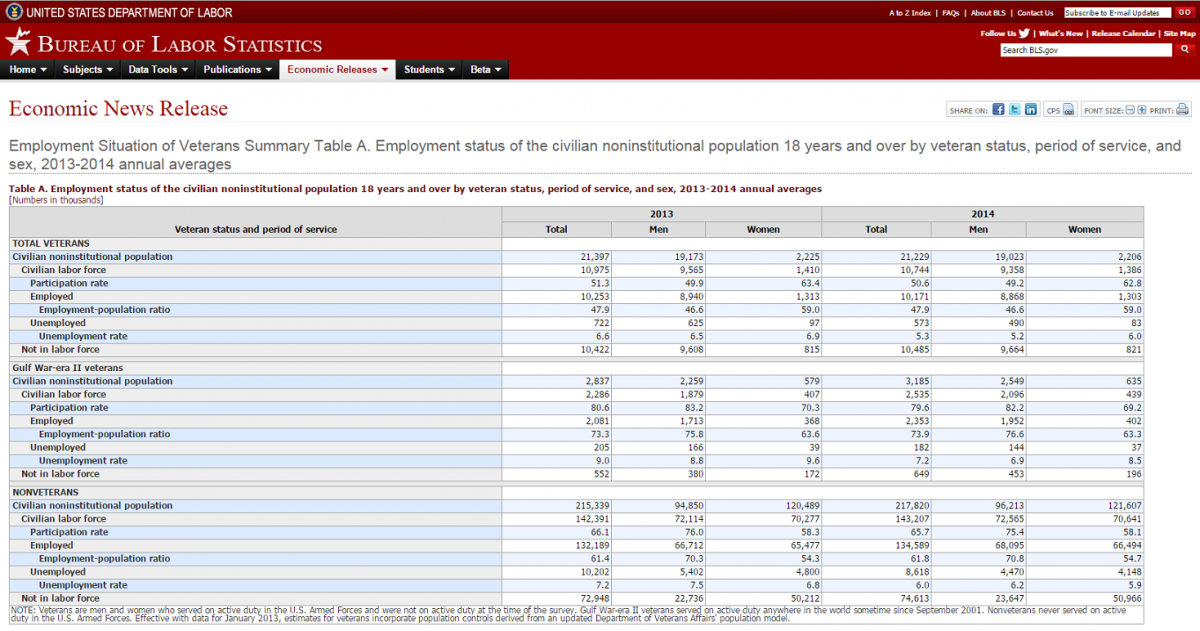Open the Data Tools dropdown
The height and width of the screenshot is (631, 1200).
tap(158, 70)
